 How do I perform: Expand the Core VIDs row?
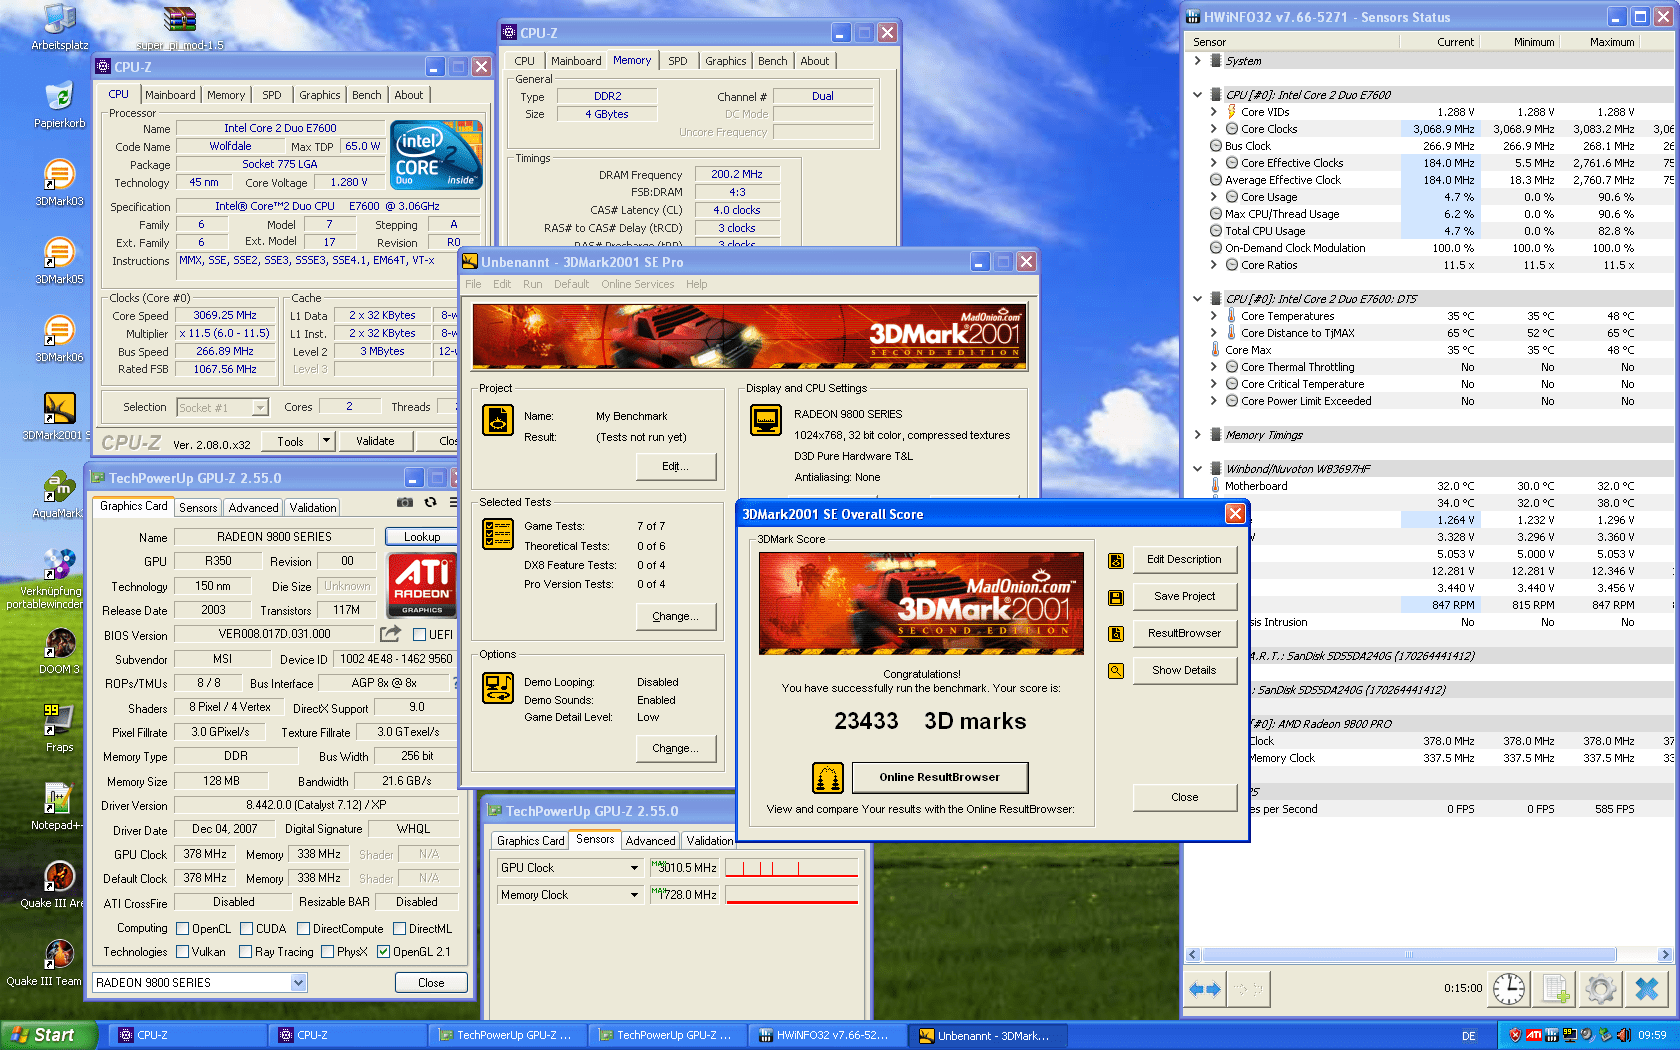click(1213, 112)
